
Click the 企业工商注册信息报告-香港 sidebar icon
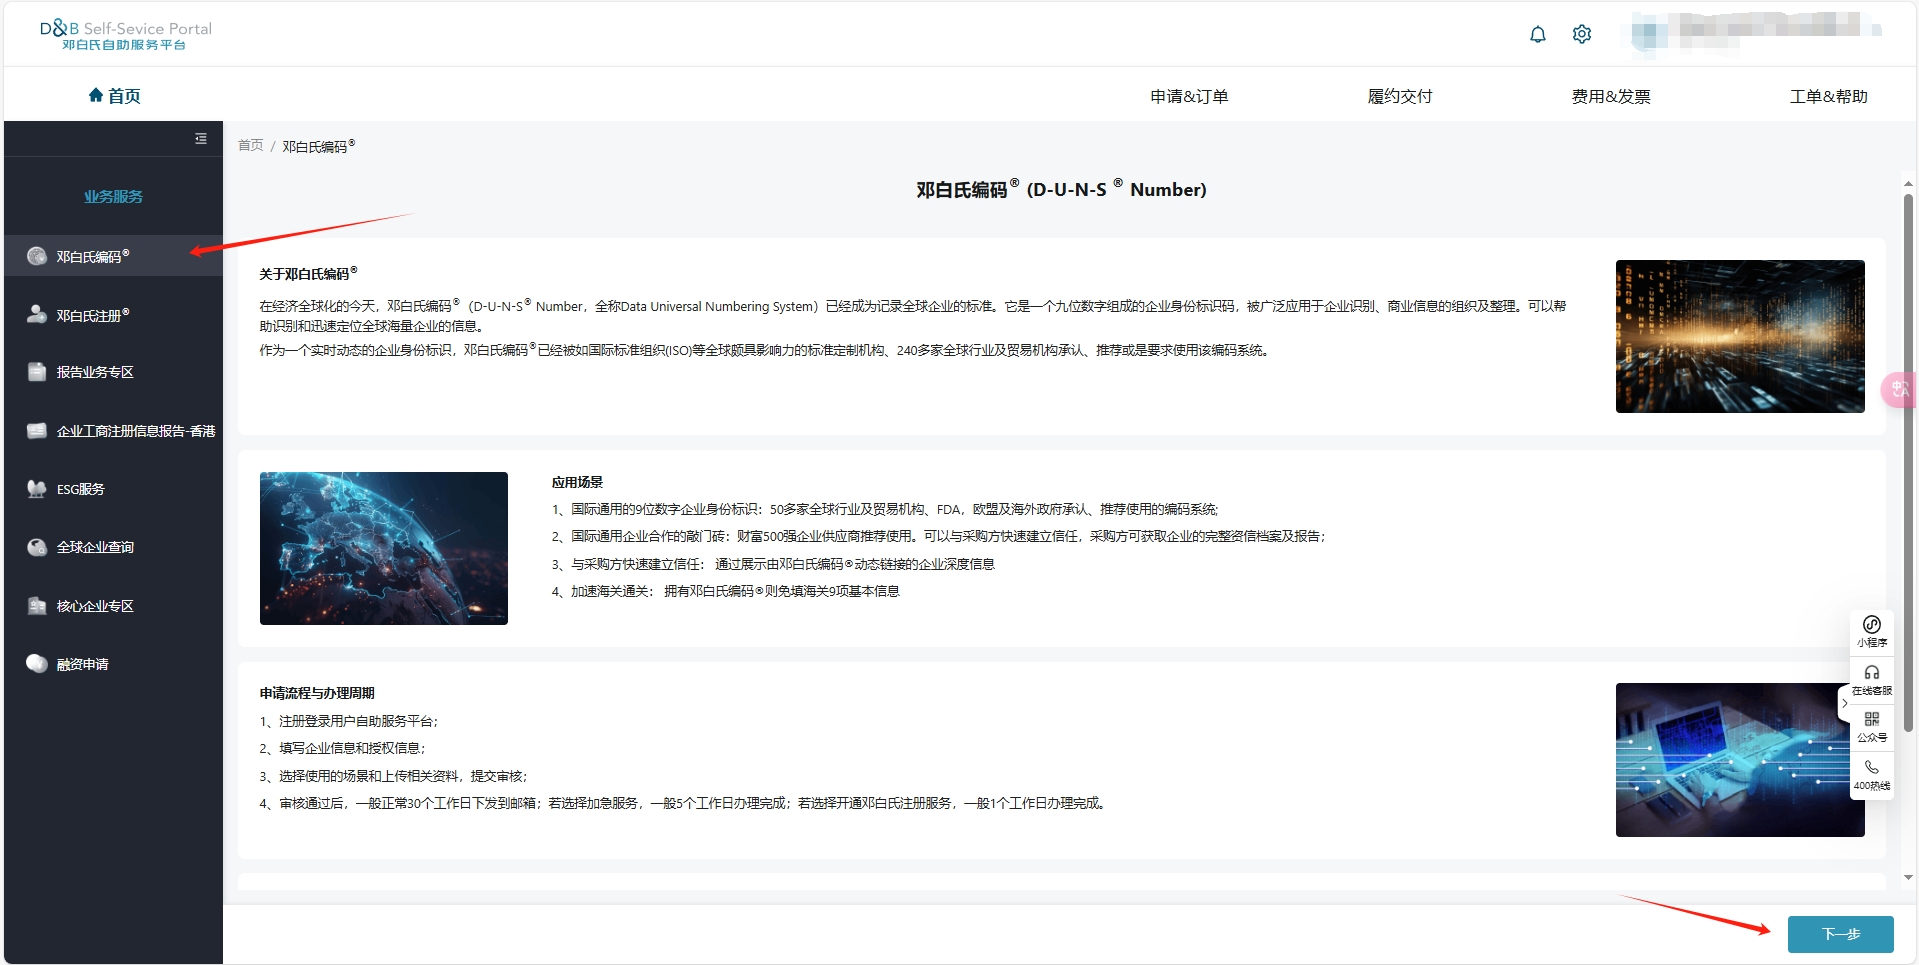coord(37,431)
